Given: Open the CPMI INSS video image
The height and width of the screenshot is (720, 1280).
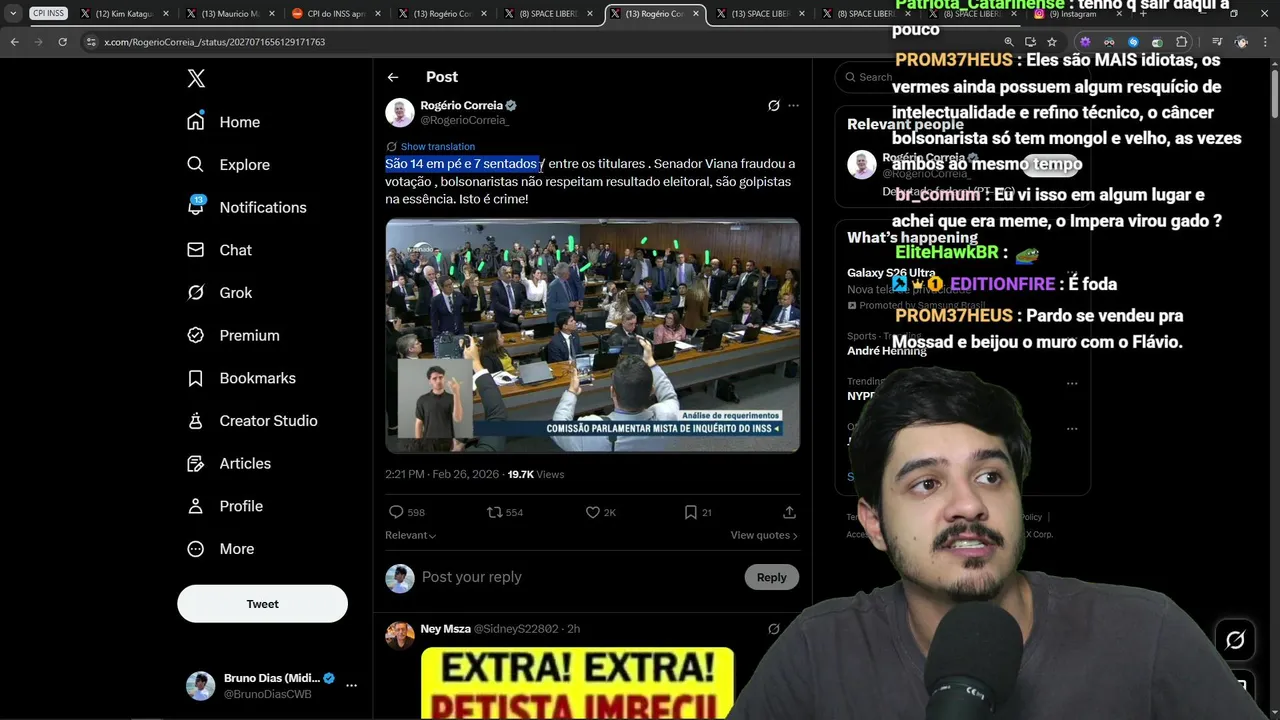Looking at the screenshot, I should coord(592,336).
